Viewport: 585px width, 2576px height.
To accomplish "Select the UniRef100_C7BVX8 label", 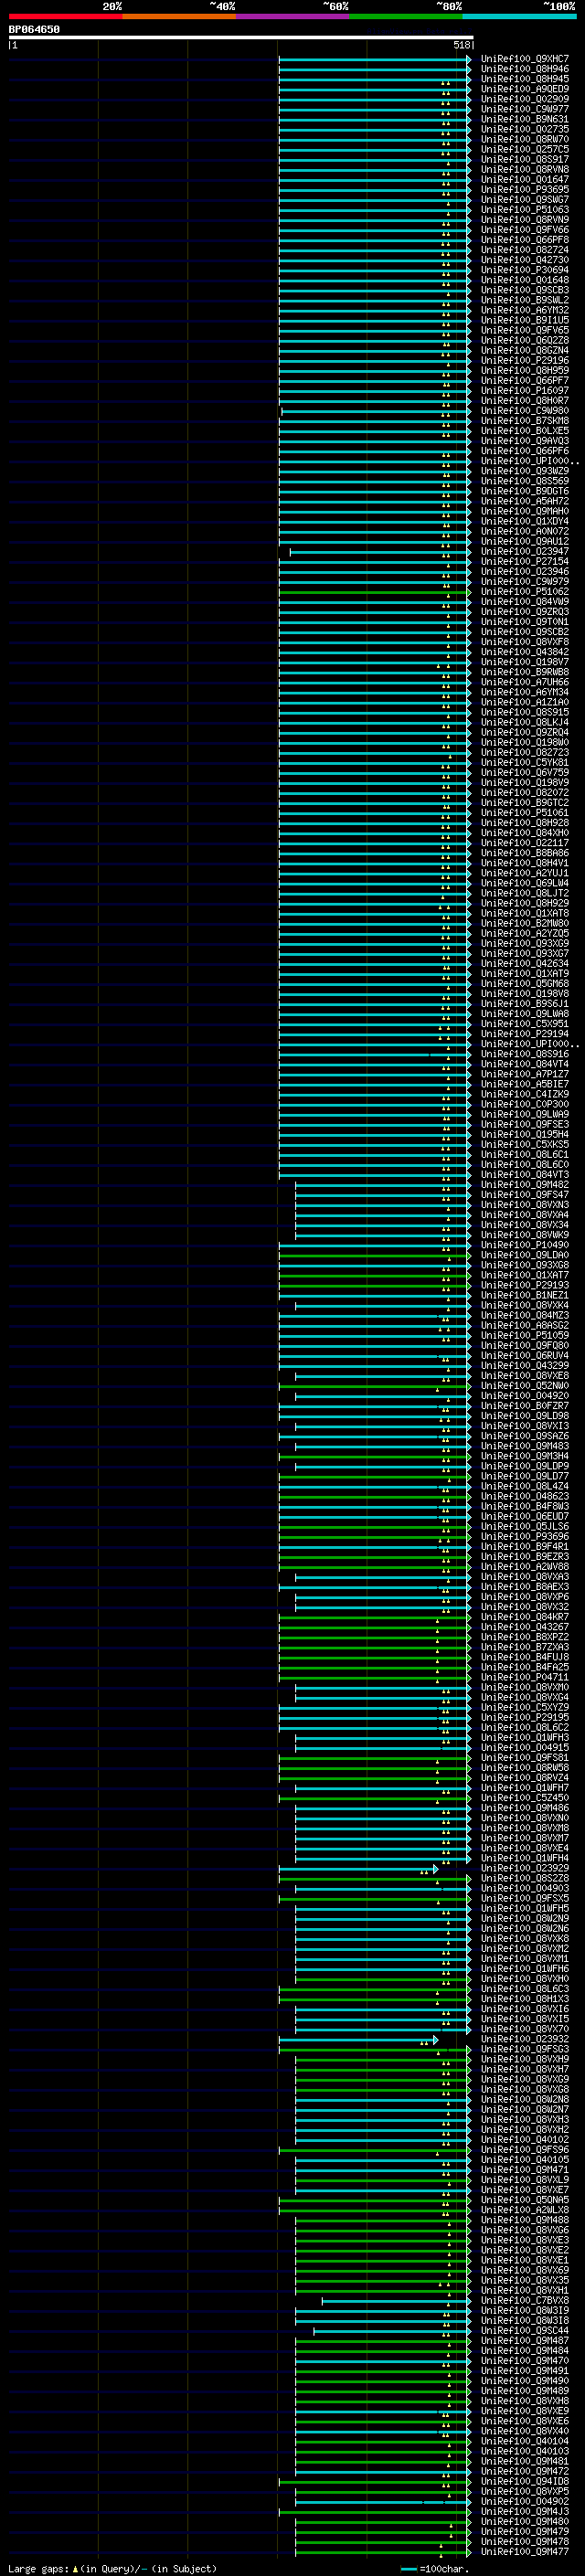I will (525, 2300).
